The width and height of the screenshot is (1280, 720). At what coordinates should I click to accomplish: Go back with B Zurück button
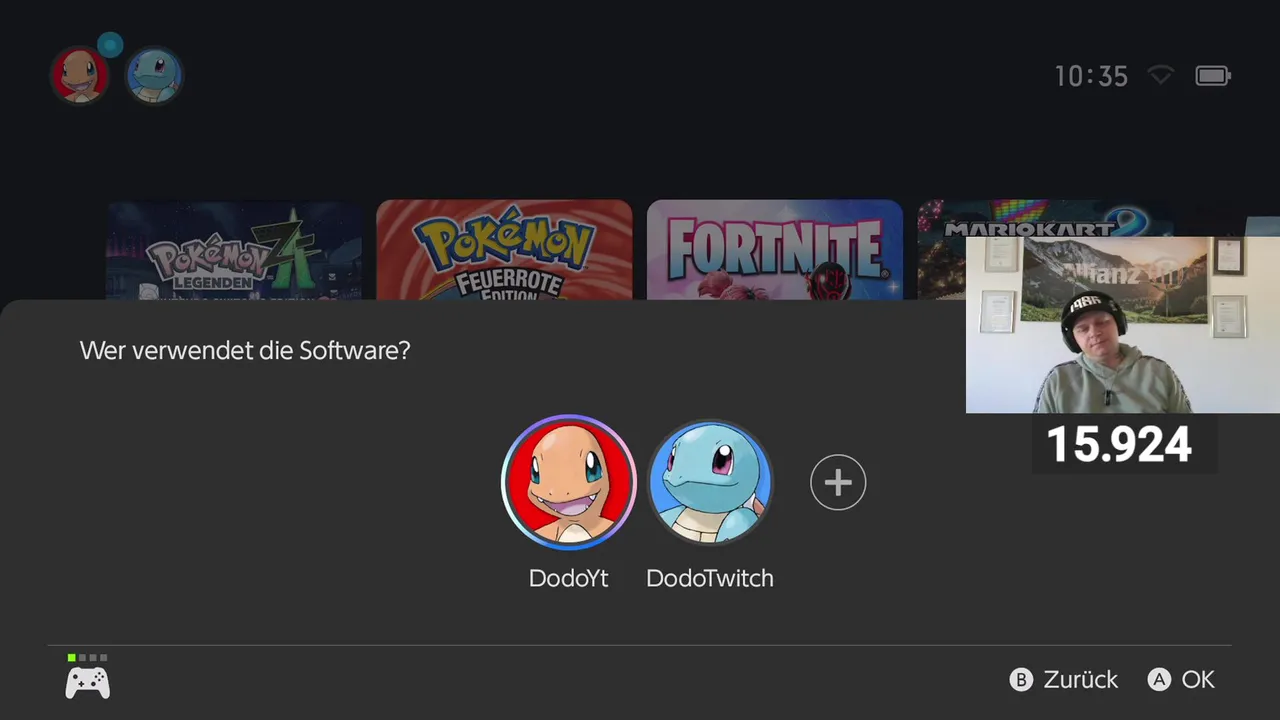click(1064, 680)
